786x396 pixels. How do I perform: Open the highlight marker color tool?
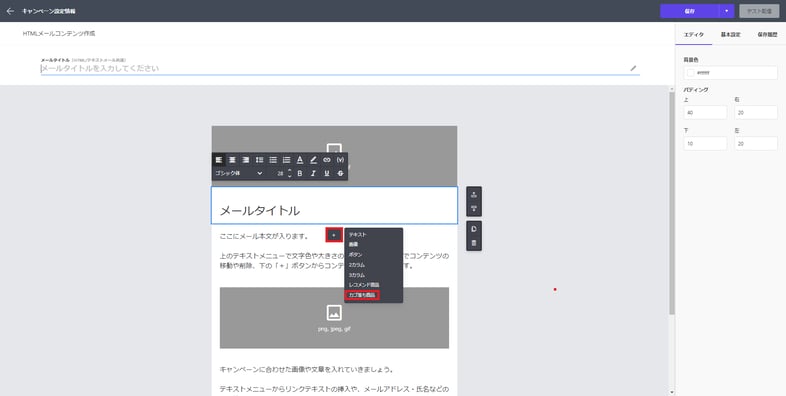(x=313, y=160)
